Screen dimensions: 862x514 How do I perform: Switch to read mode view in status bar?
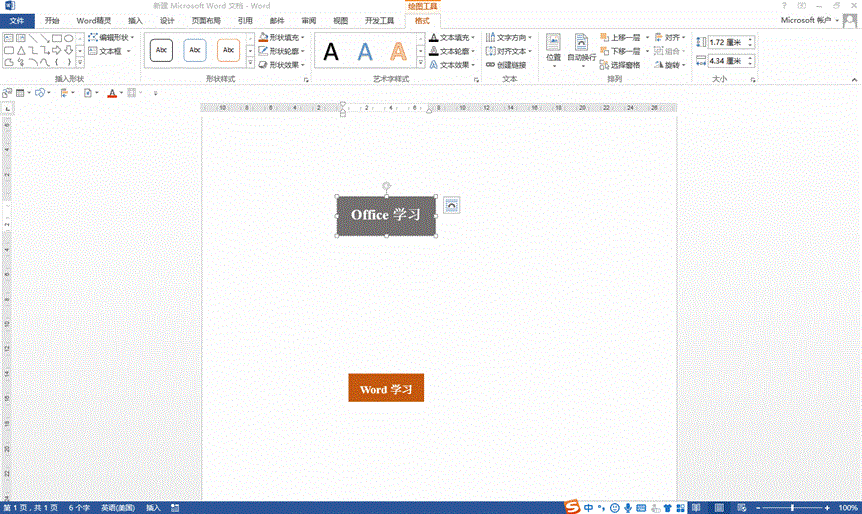pos(695,508)
